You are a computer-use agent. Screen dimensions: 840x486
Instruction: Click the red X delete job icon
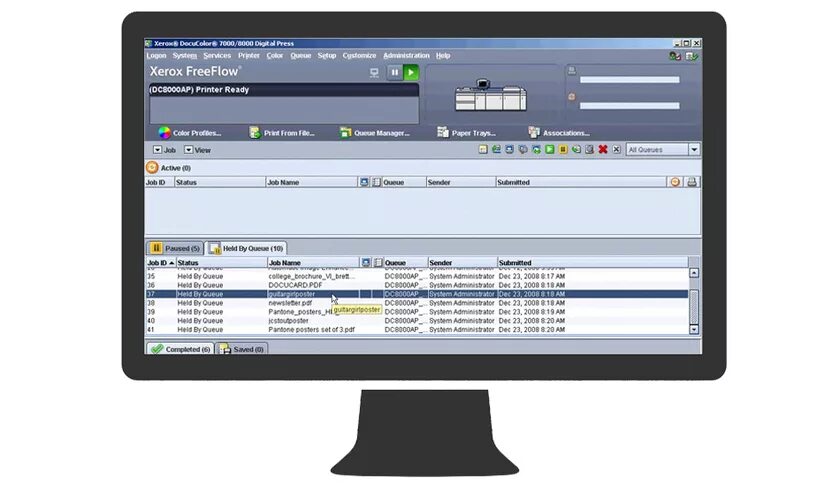click(x=603, y=149)
